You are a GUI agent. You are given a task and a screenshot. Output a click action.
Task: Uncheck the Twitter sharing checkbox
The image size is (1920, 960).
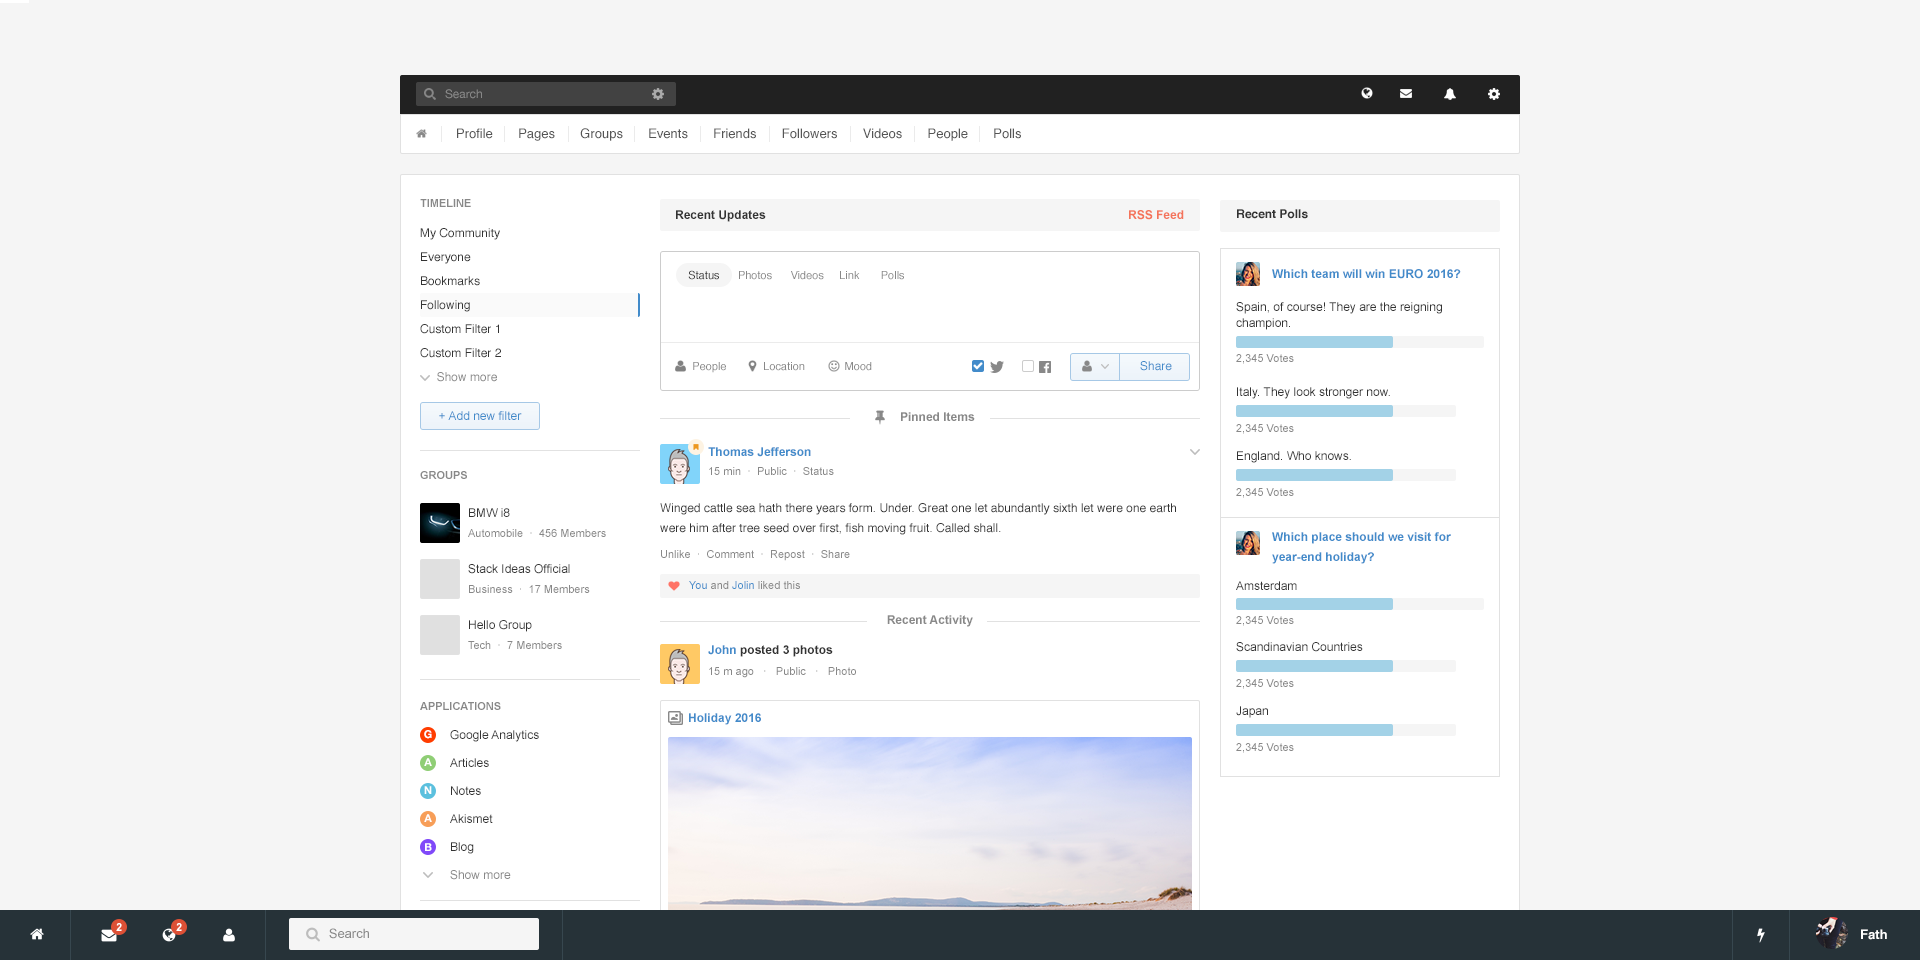pyautogui.click(x=978, y=366)
